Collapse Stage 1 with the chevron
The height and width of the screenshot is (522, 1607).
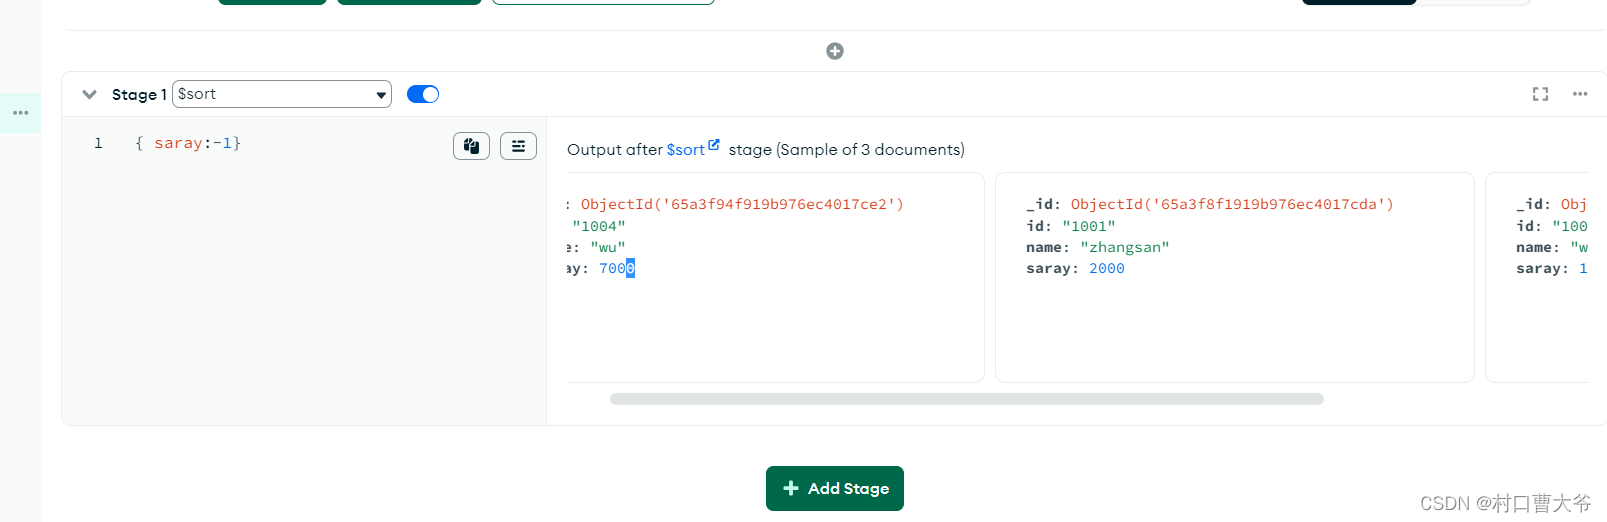tap(89, 94)
